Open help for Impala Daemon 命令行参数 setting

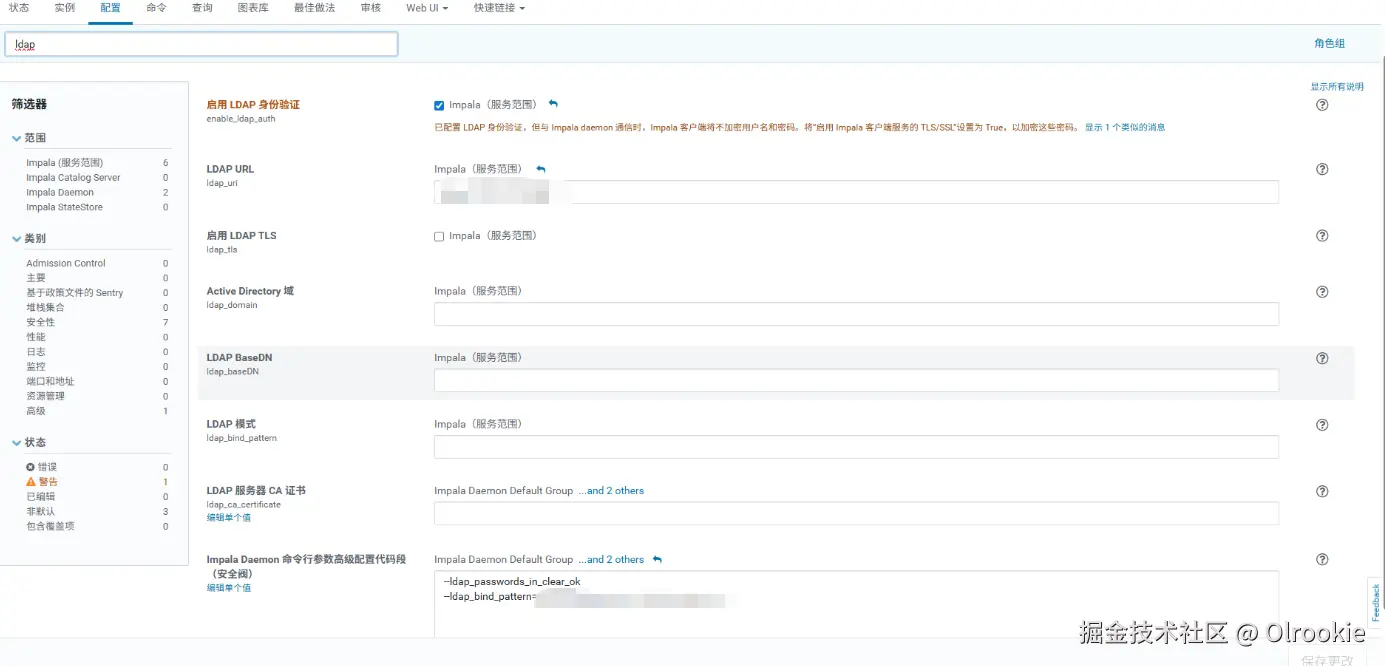point(1322,559)
